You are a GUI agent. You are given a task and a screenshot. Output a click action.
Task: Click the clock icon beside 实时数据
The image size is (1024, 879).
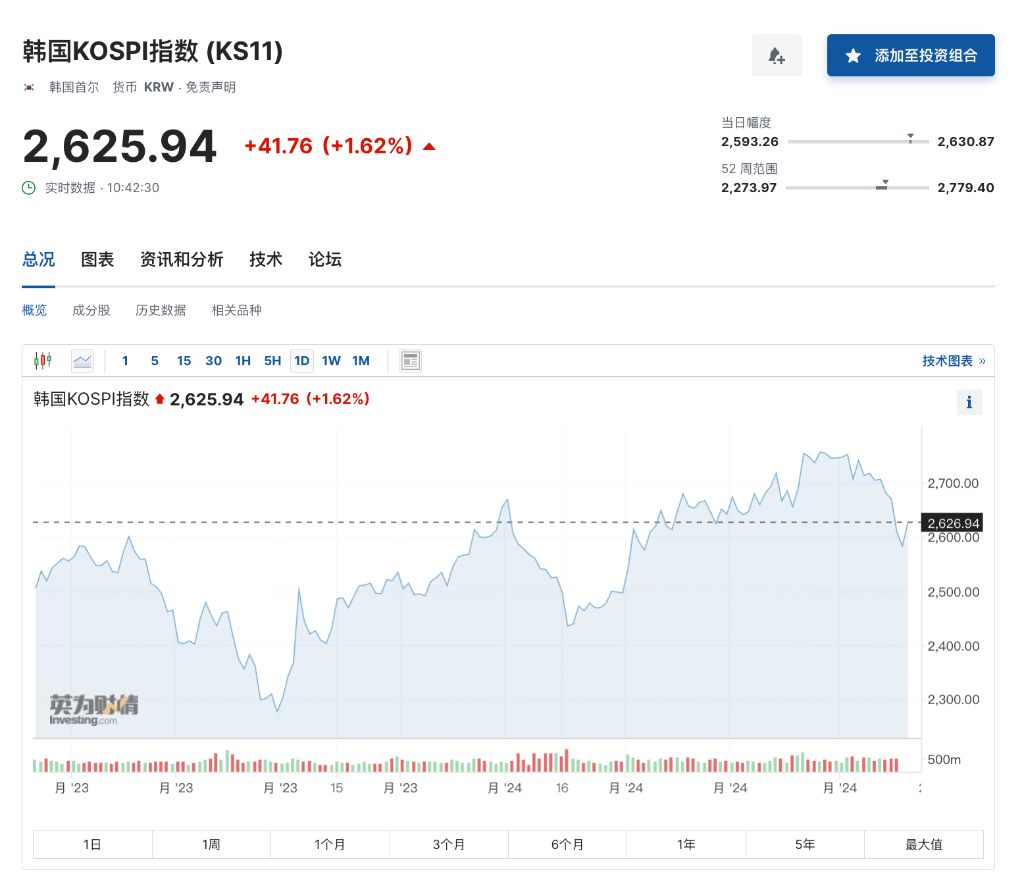coord(29,188)
